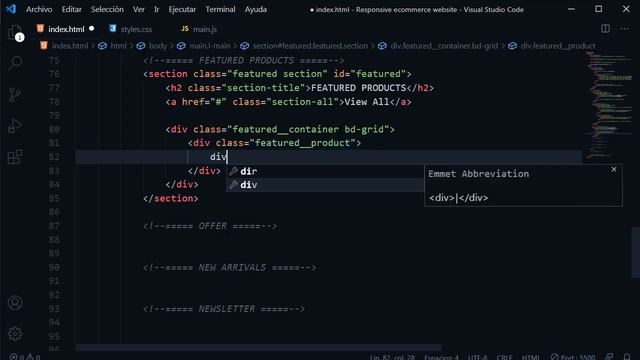The image size is (640, 360).
Task: Switch to the styles.css tab
Action: point(136,29)
